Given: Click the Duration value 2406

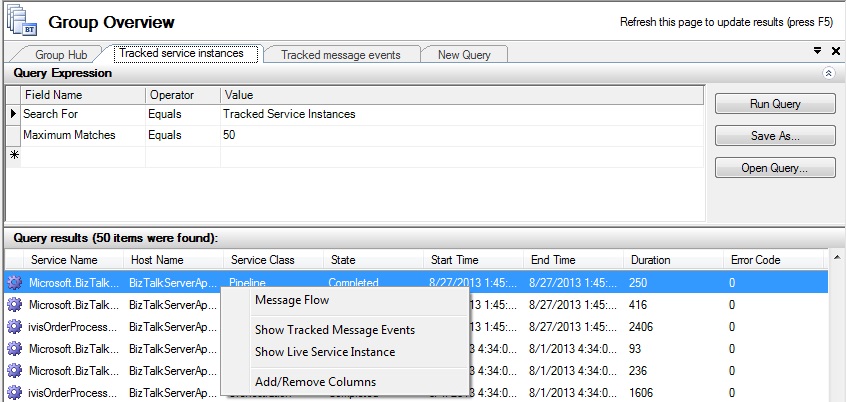Looking at the screenshot, I should 641,326.
